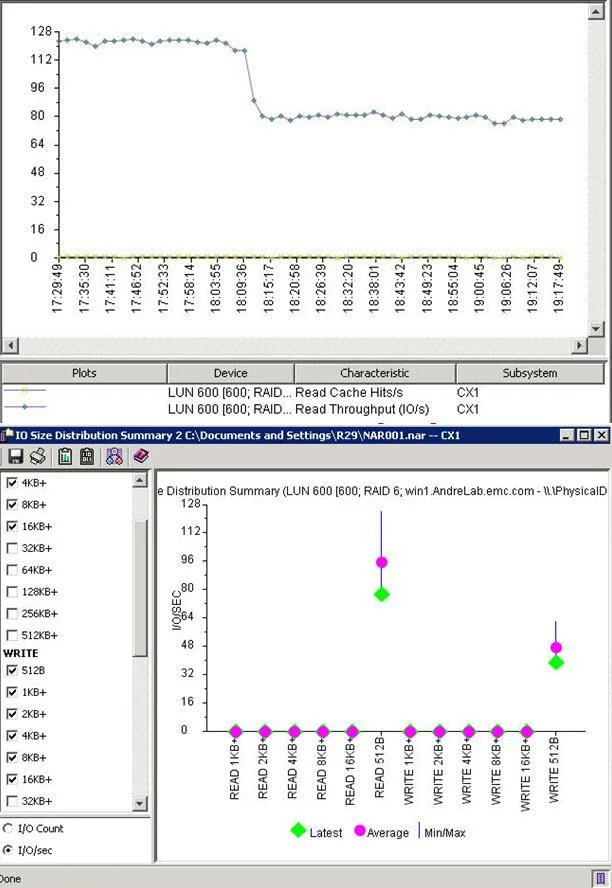Enable the READ 32KB+ checkbox
This screenshot has width=612, height=888.
11,548
